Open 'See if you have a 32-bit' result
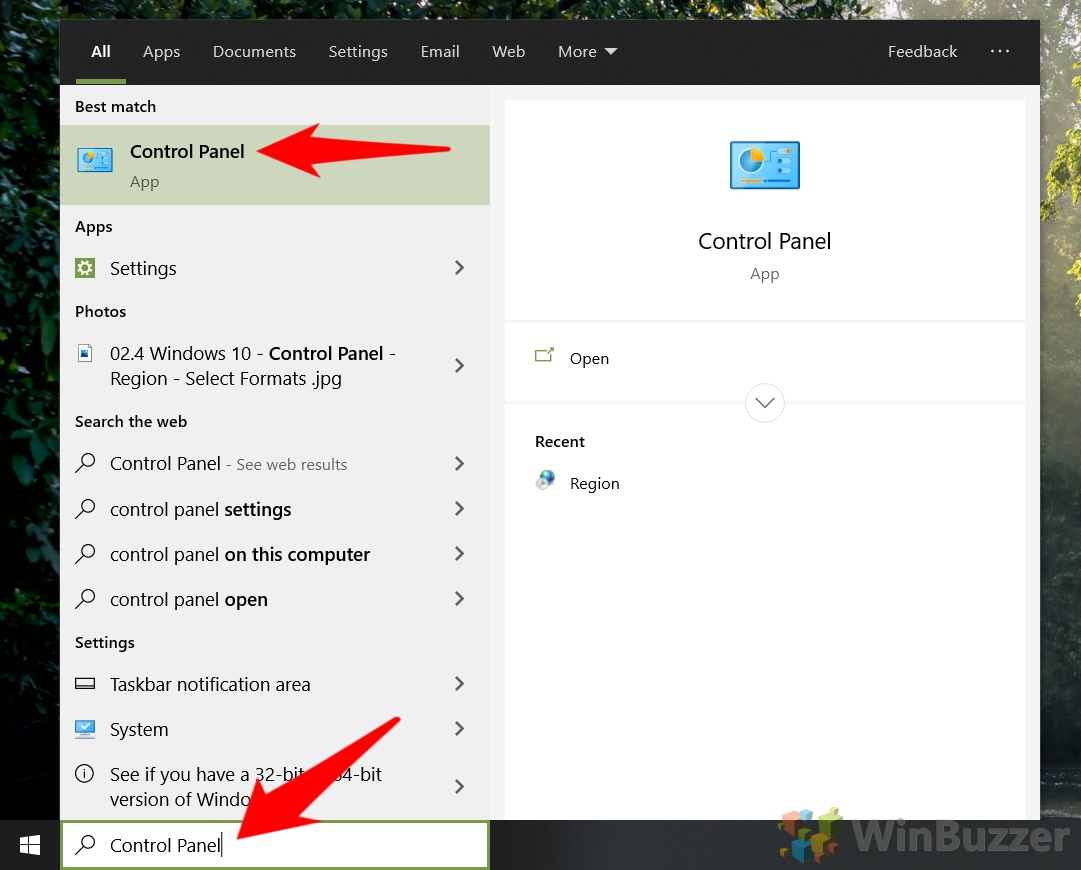The image size is (1081, 870). pyautogui.click(x=245, y=787)
